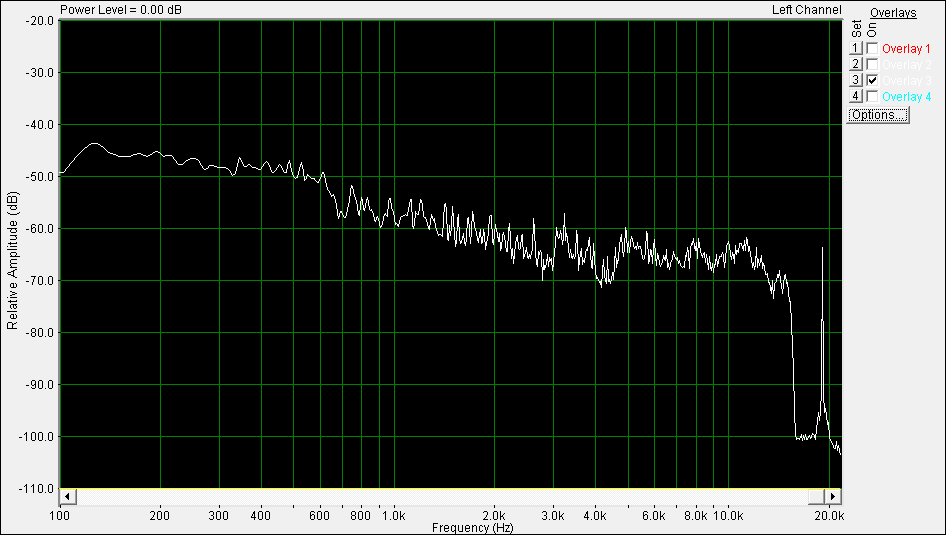Click the Relative Amplitude (dB) axis title
Viewport: 946px width, 535px height.
[x=11, y=261]
